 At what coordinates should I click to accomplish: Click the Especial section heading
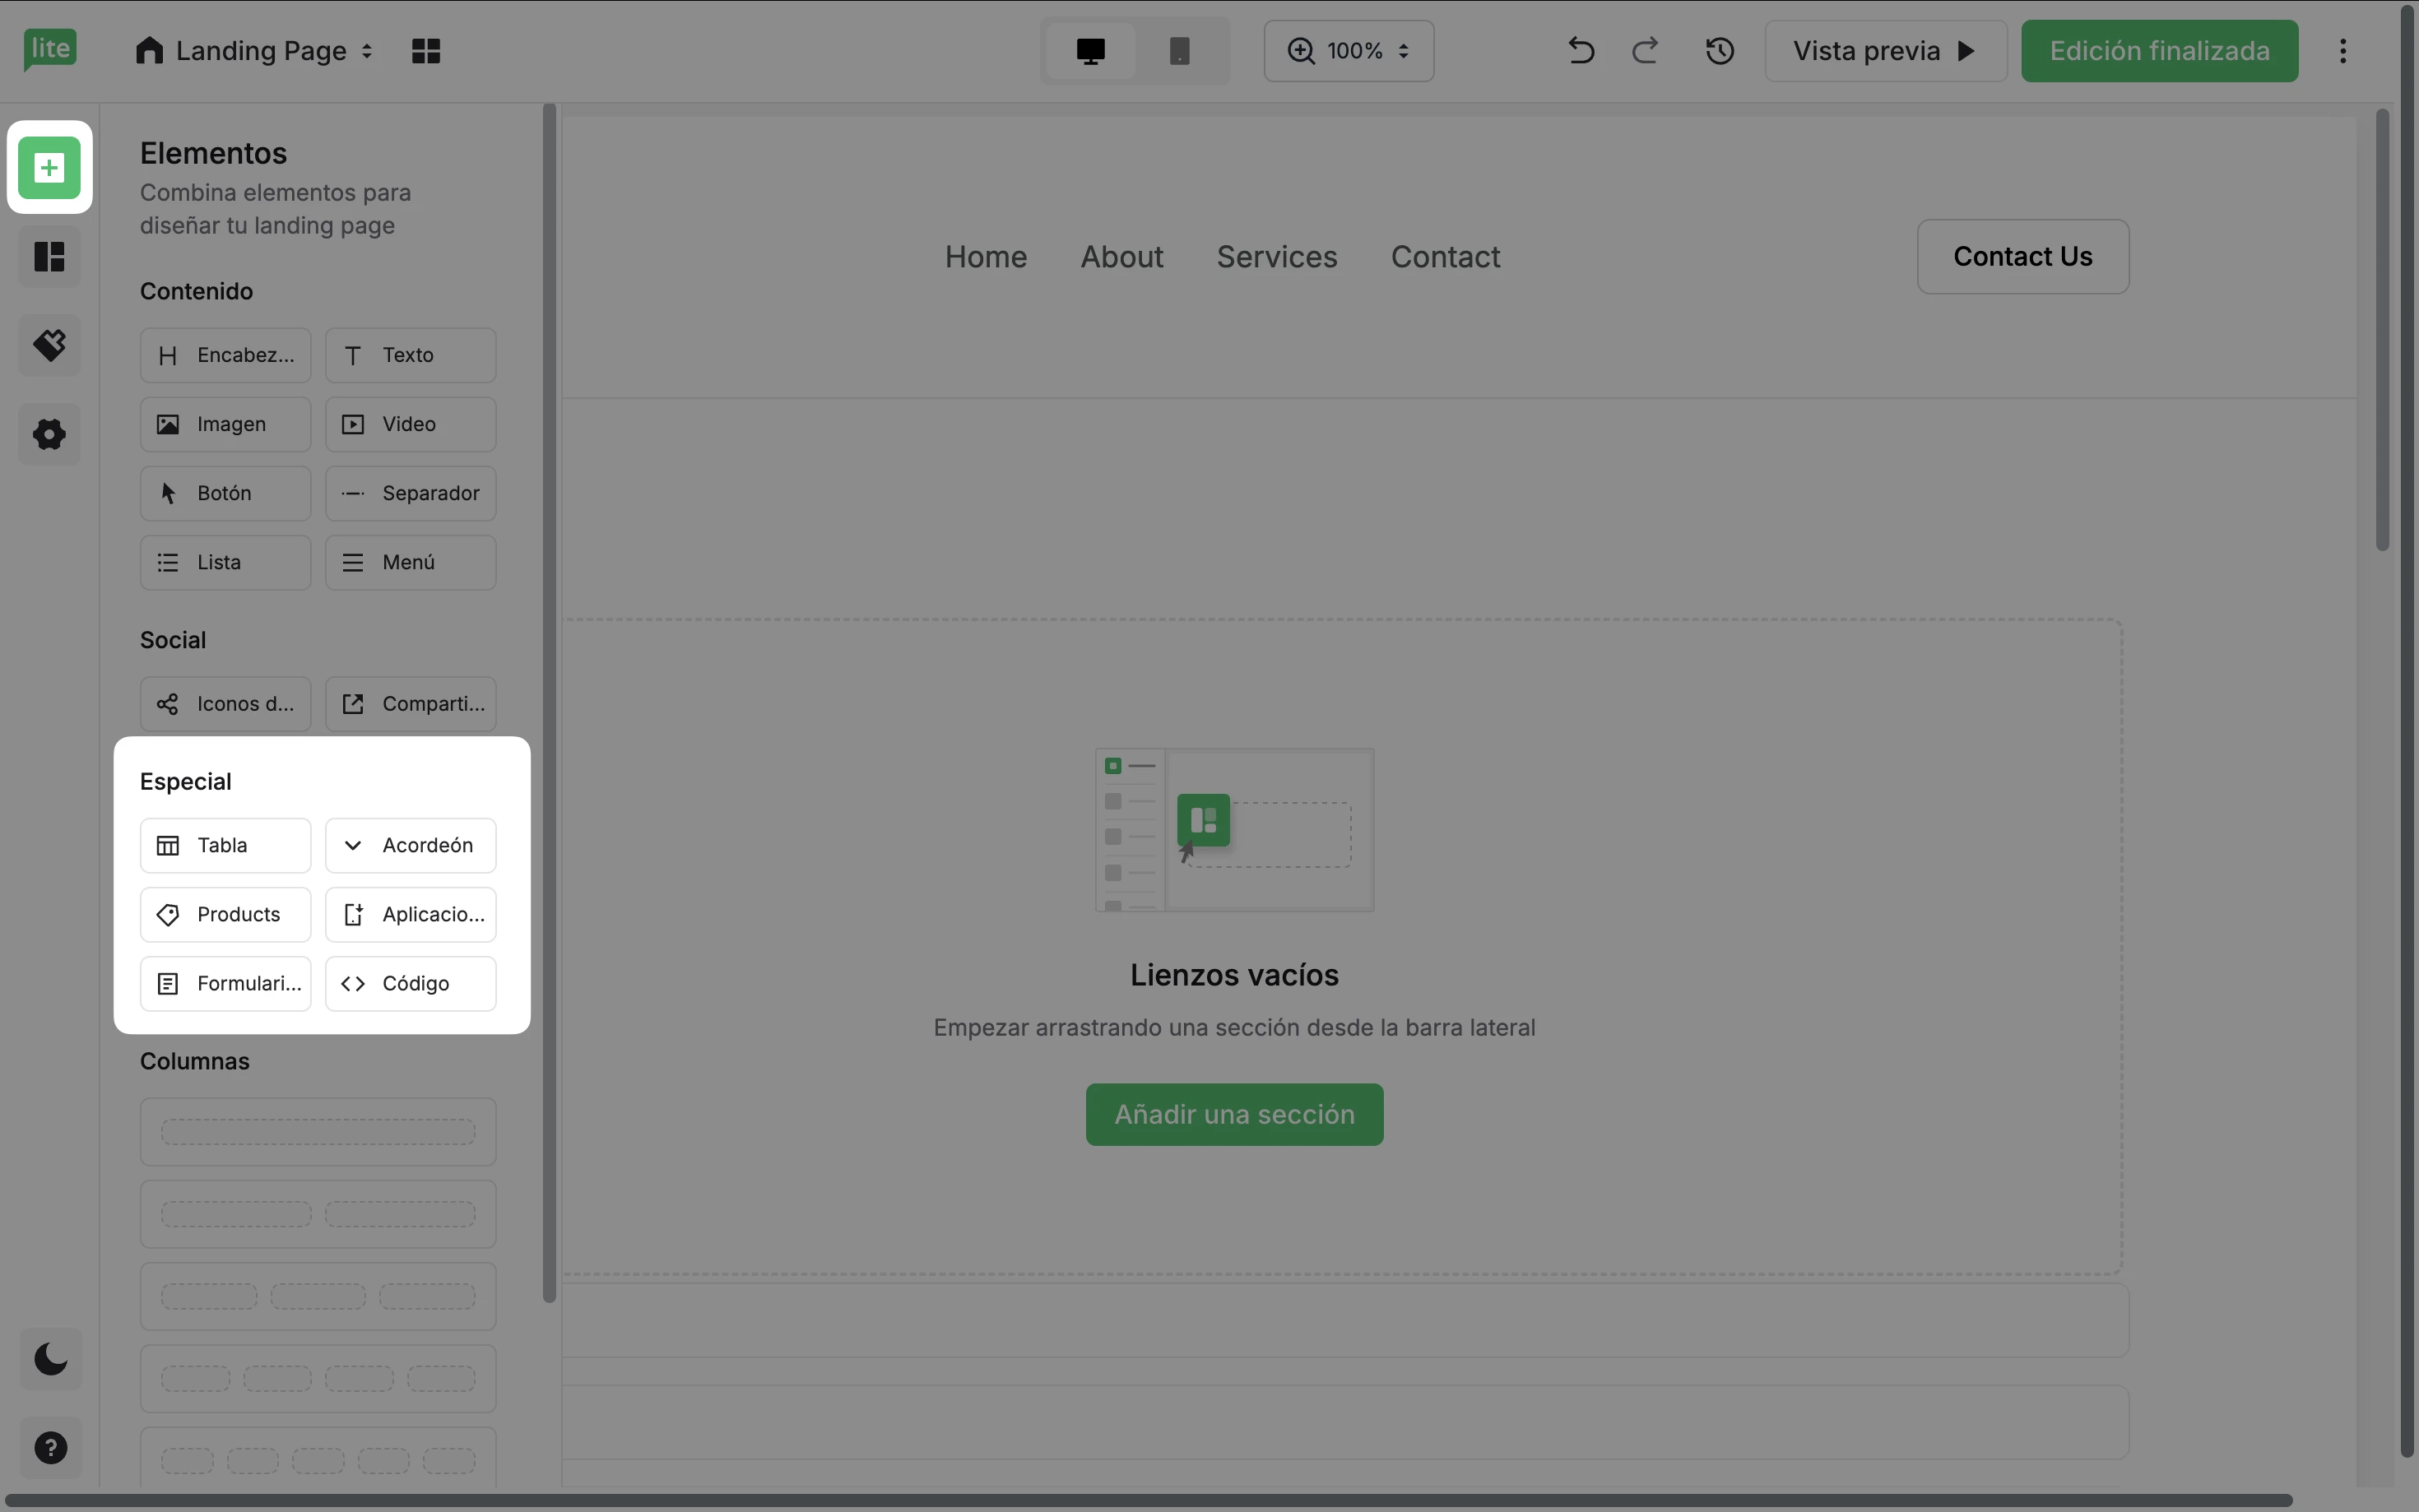tap(186, 782)
